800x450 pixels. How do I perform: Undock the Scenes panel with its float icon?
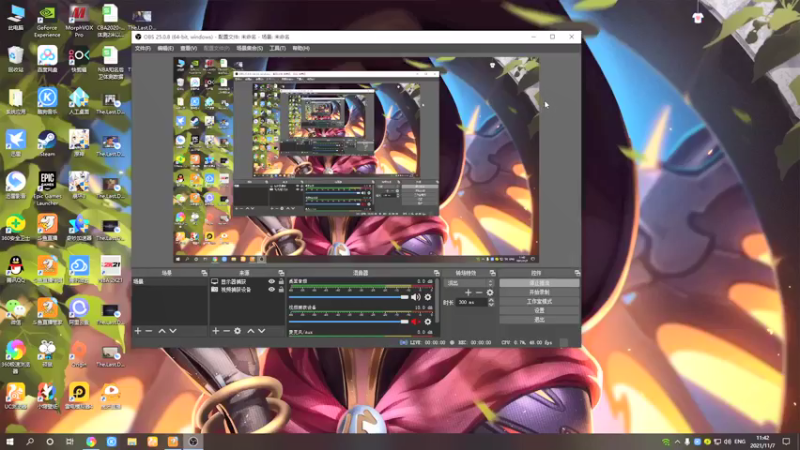[x=204, y=273]
